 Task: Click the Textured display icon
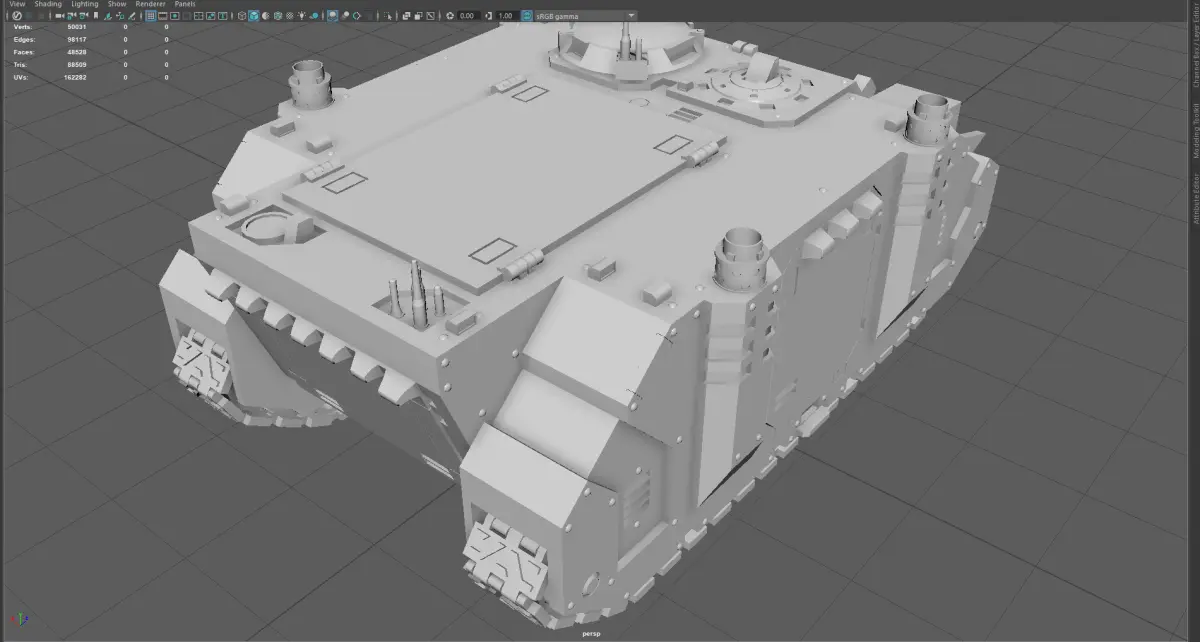tap(290, 16)
